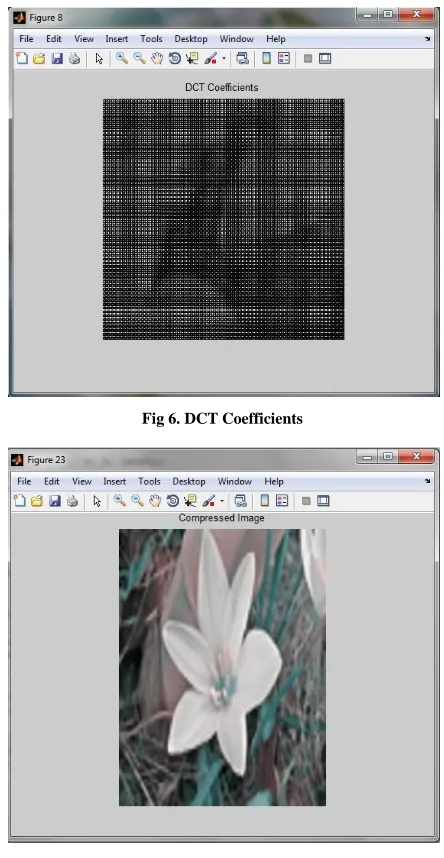
Task: Activate Zoom In tool in Figure 8
Action: (122, 59)
